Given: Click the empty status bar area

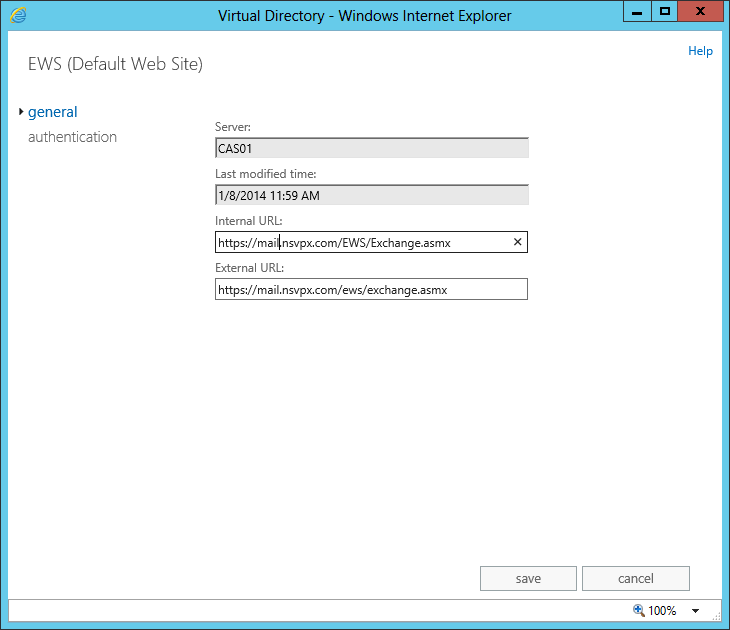Looking at the screenshot, I should (300, 610).
